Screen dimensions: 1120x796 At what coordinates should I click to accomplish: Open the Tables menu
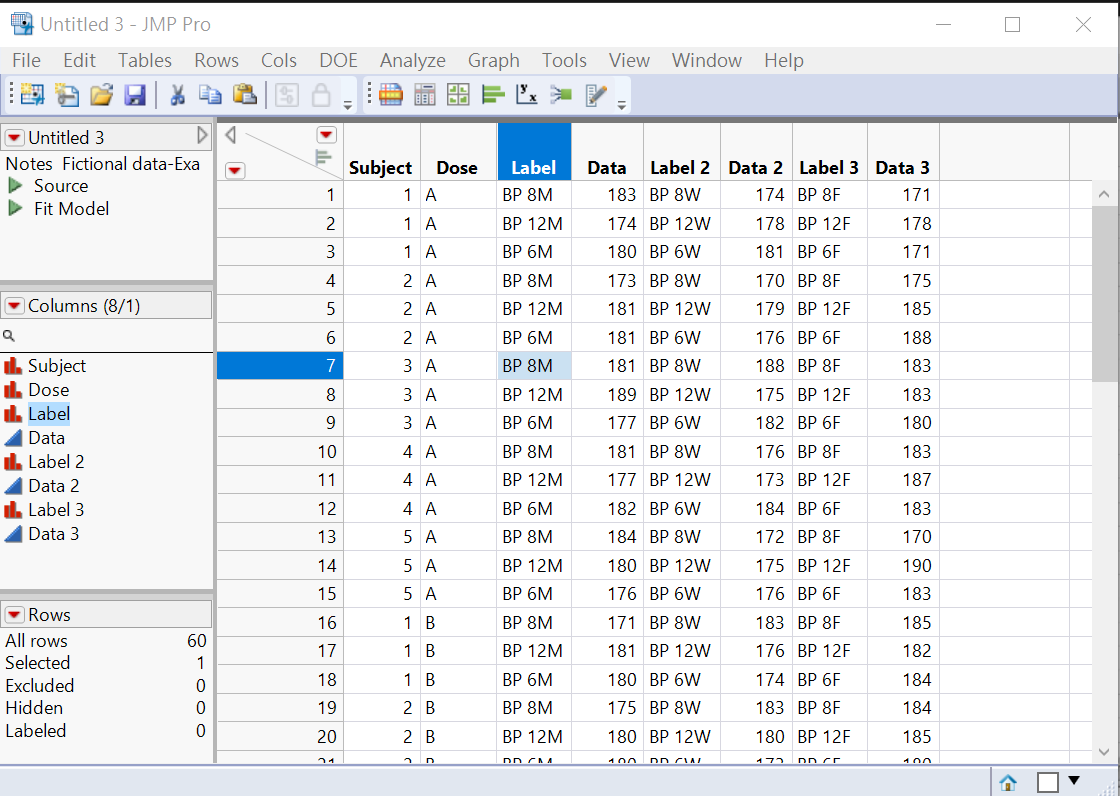(145, 61)
